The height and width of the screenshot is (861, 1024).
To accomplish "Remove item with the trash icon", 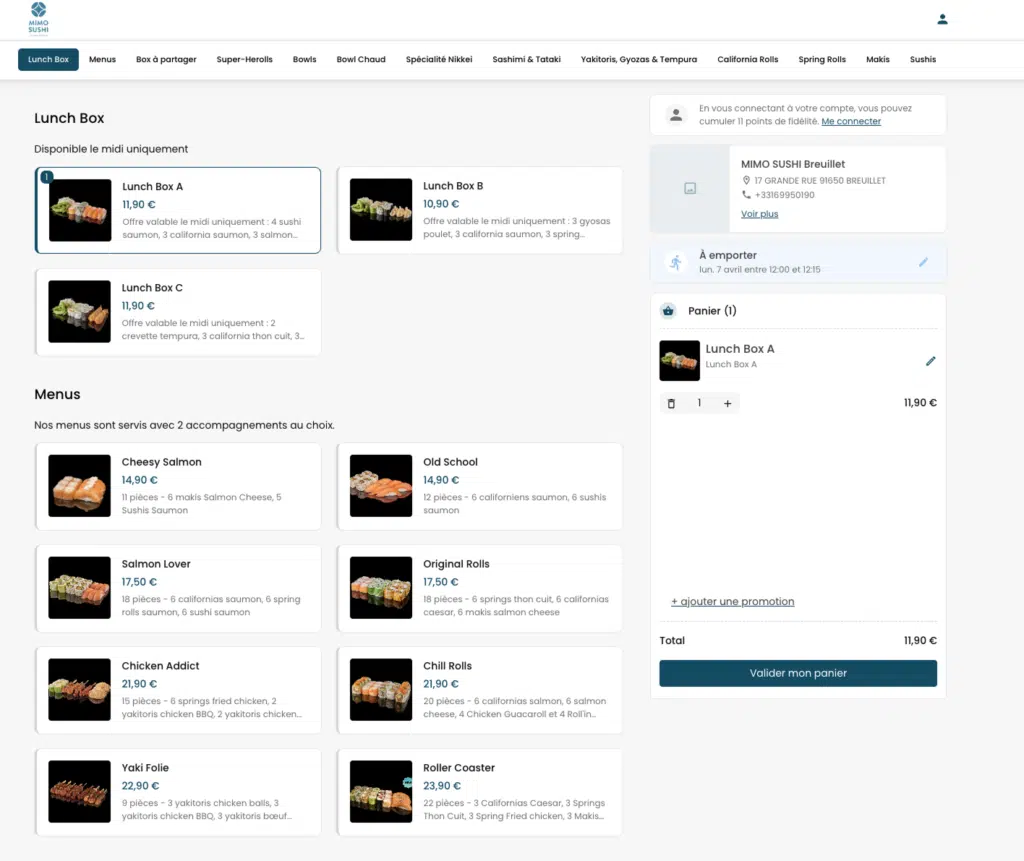I will (x=671, y=404).
